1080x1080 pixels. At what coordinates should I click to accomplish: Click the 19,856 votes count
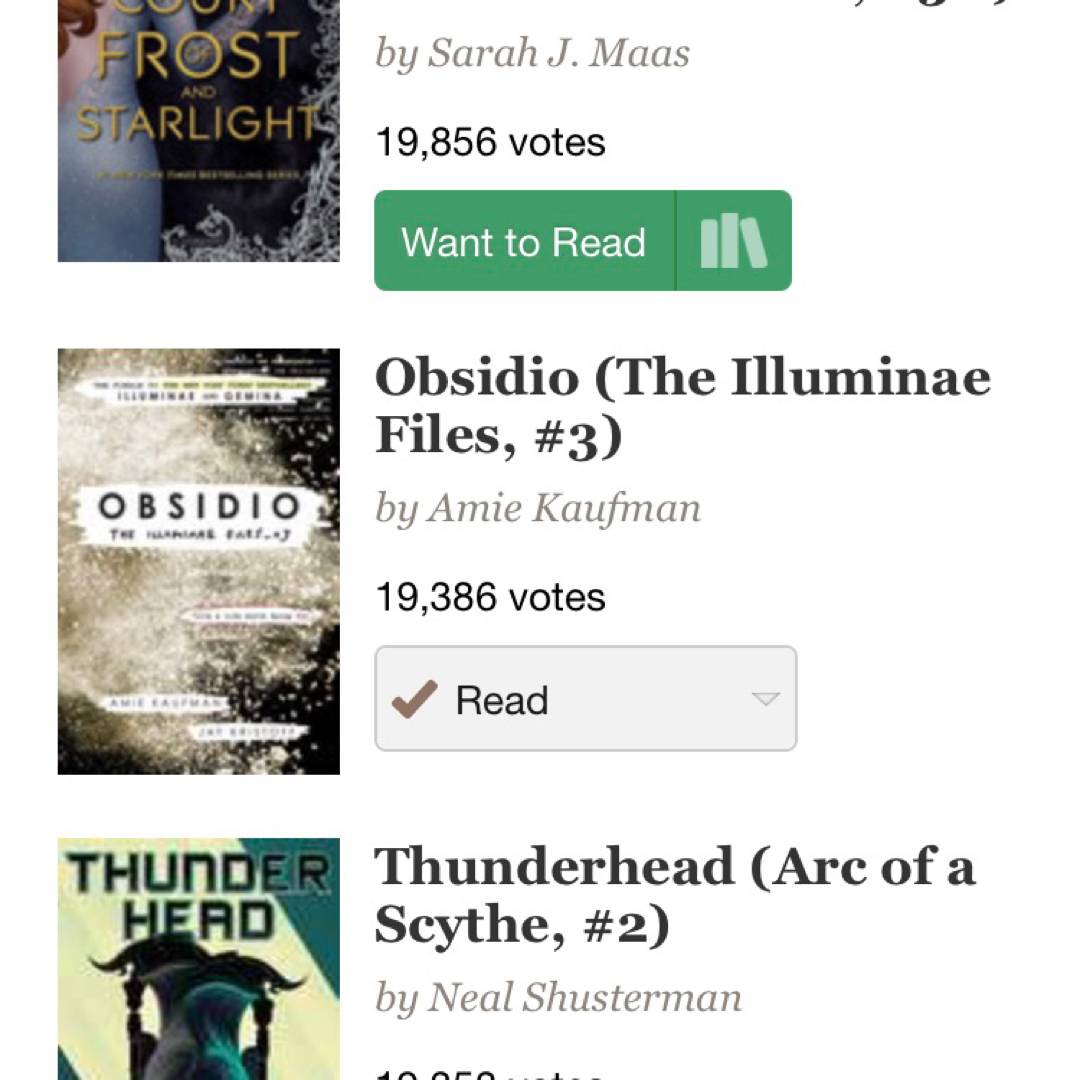[490, 142]
